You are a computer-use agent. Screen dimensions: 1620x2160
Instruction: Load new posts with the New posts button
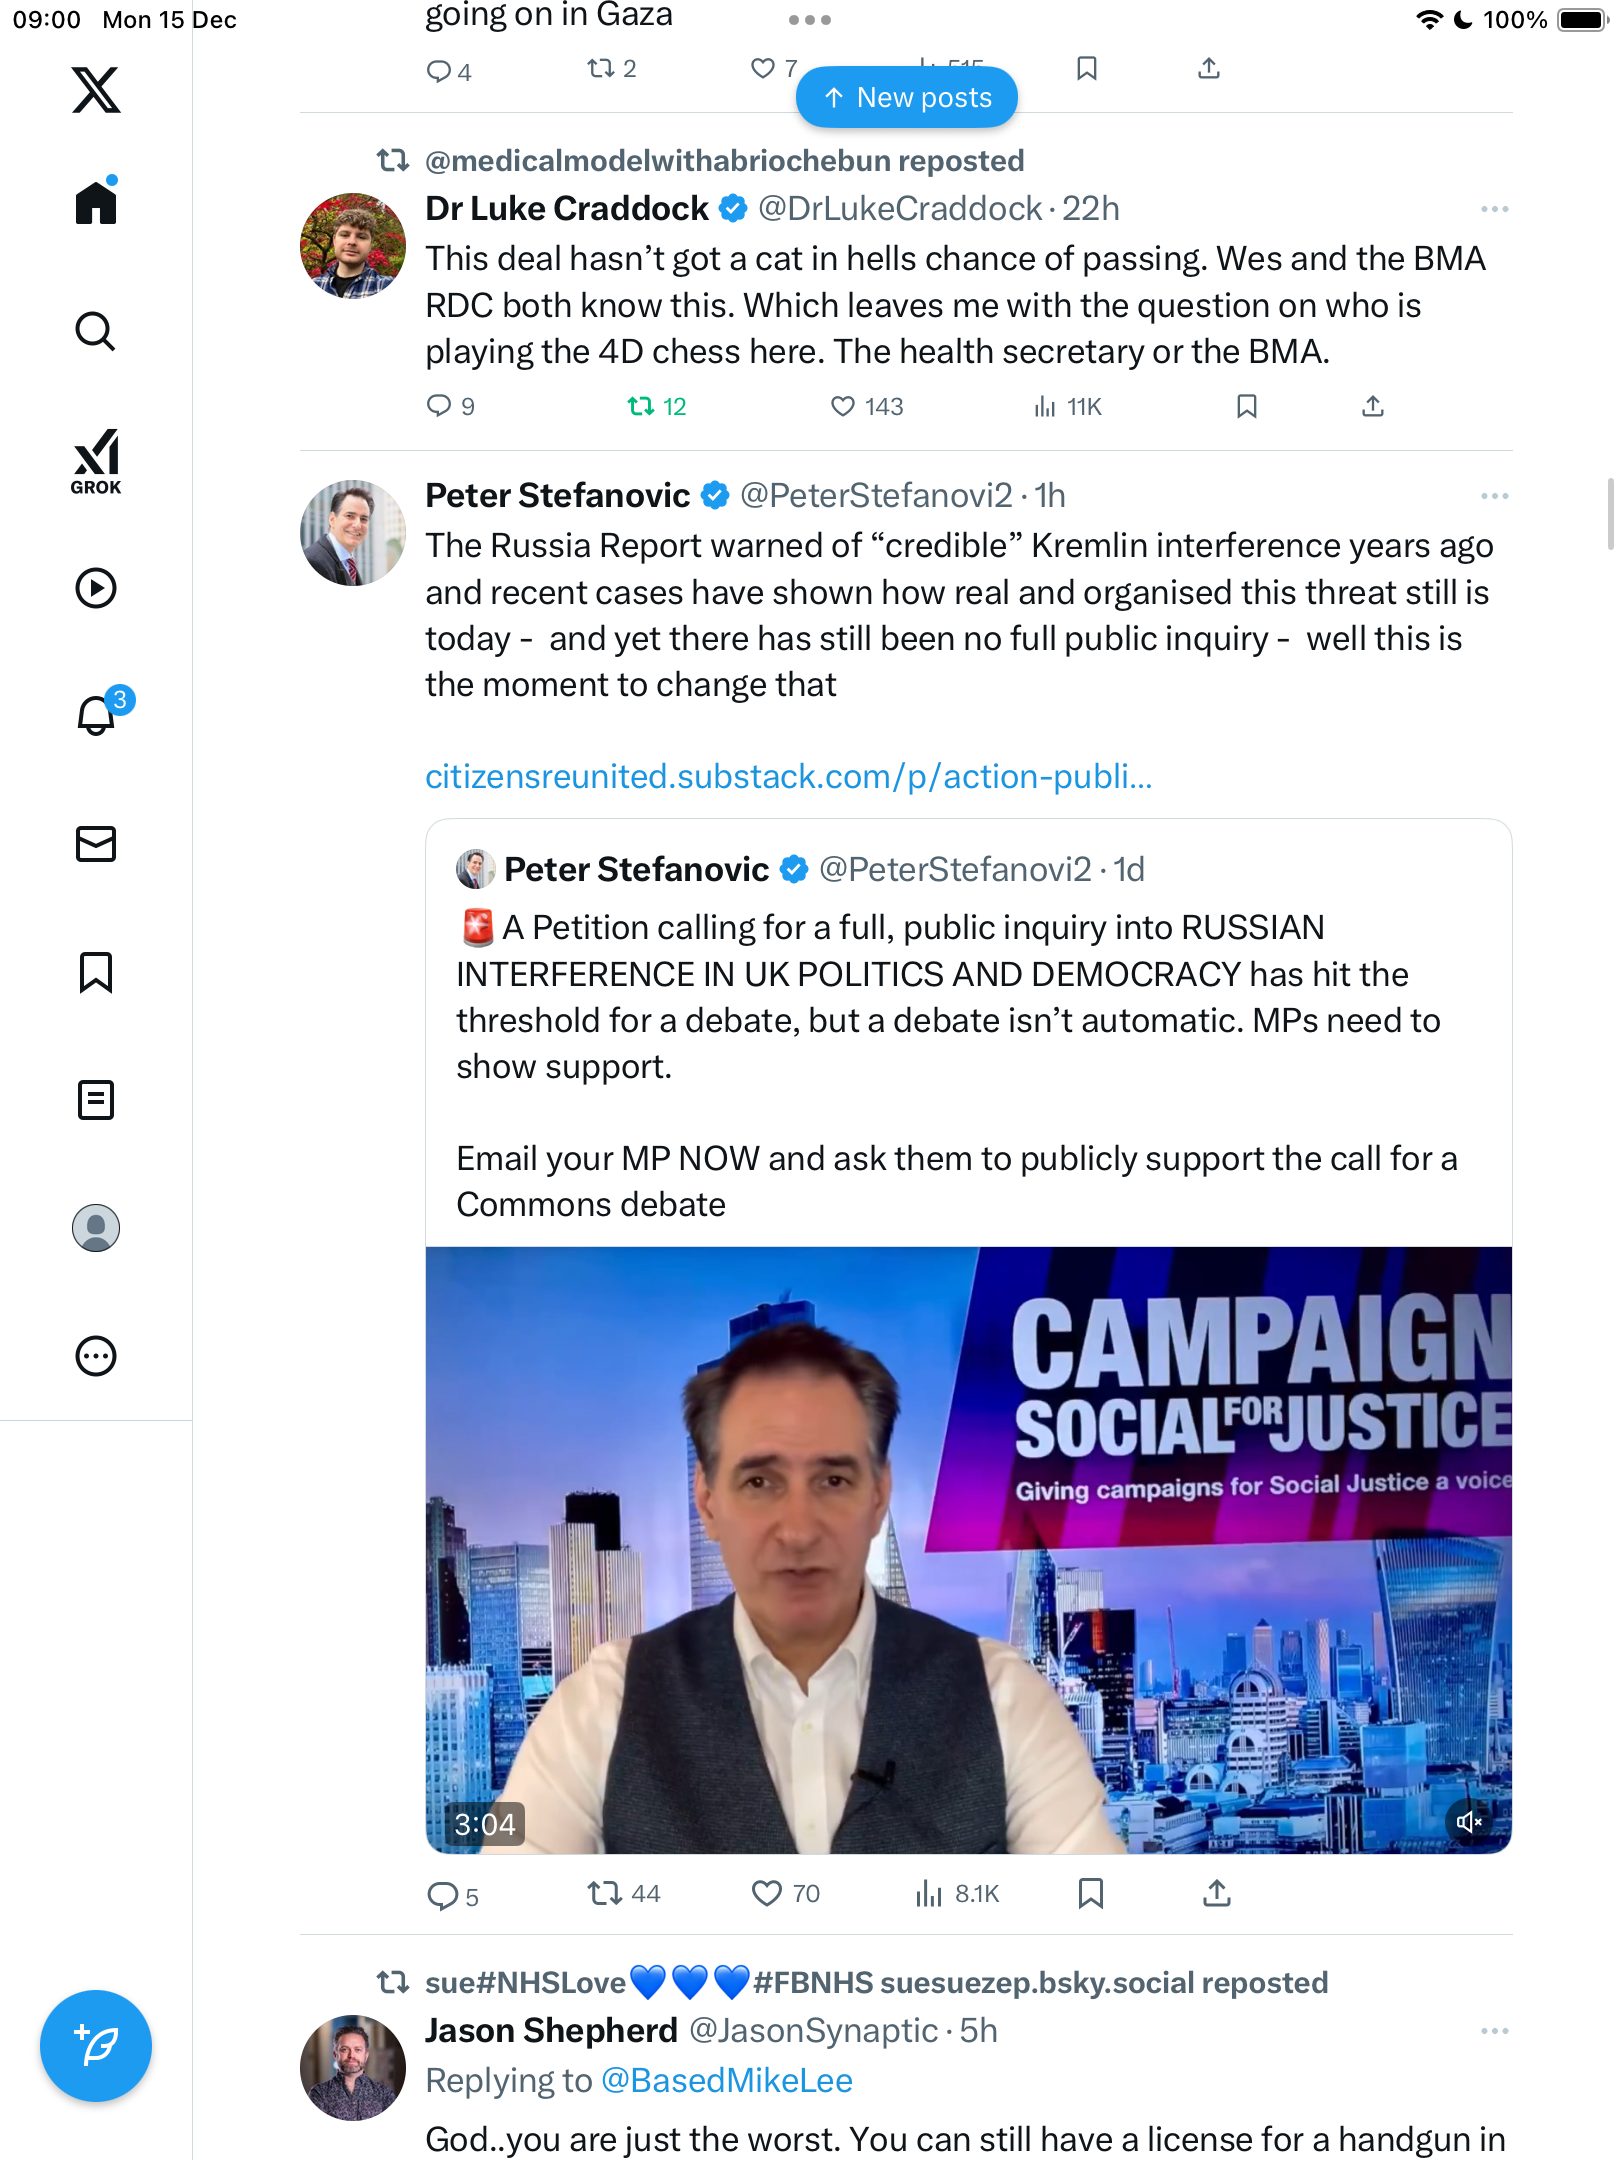[907, 98]
